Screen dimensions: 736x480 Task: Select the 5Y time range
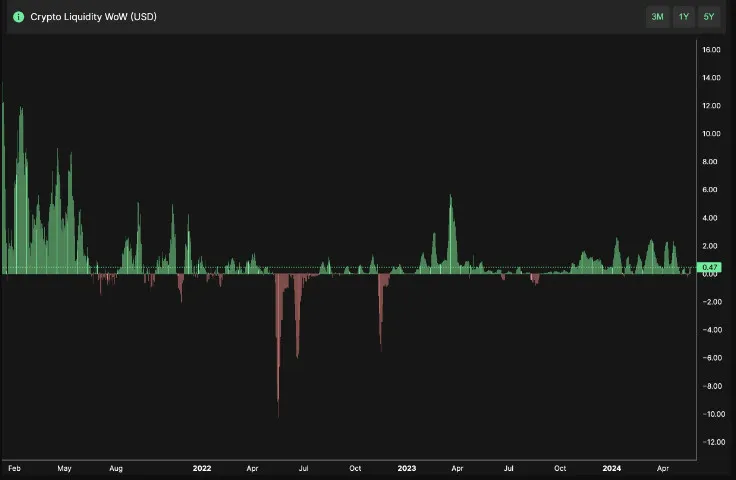709,17
